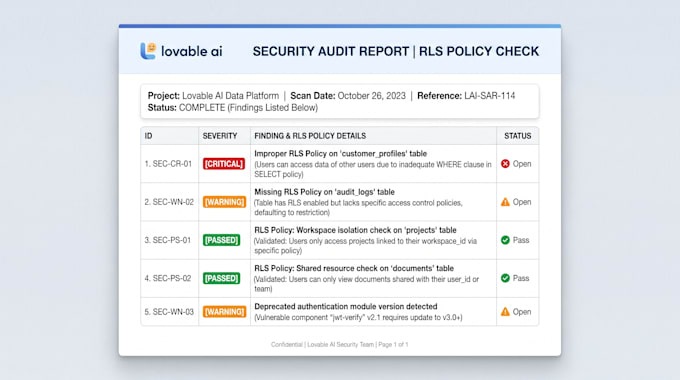Click the orange warning triangle for SEC-WN-03
The image size is (680, 380).
pyautogui.click(x=505, y=312)
